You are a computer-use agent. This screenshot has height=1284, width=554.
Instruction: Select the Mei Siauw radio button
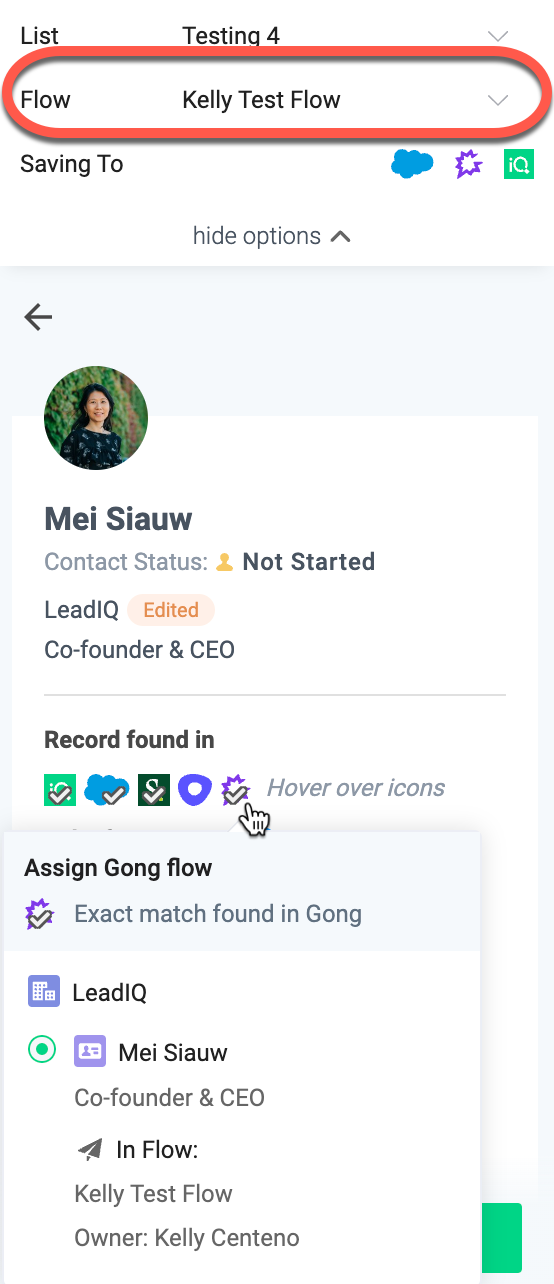coord(42,1050)
